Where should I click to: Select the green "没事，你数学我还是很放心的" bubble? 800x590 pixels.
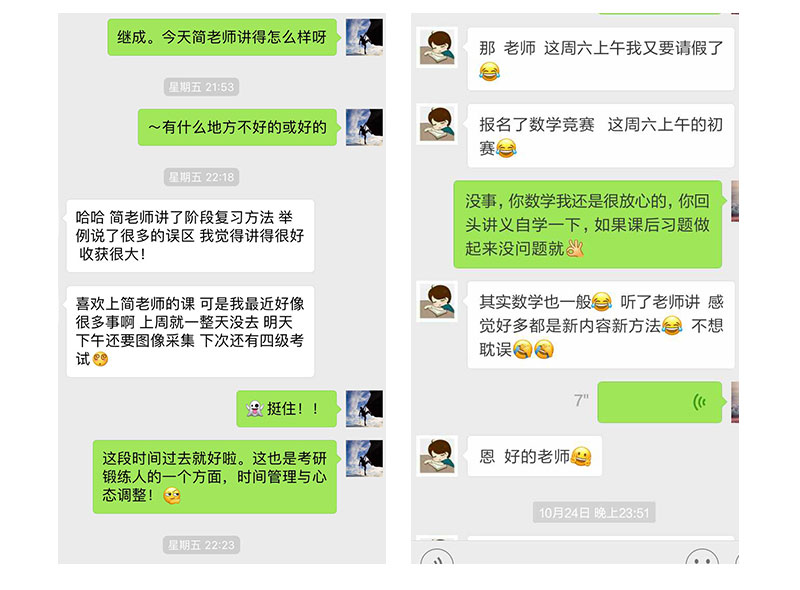(x=588, y=225)
